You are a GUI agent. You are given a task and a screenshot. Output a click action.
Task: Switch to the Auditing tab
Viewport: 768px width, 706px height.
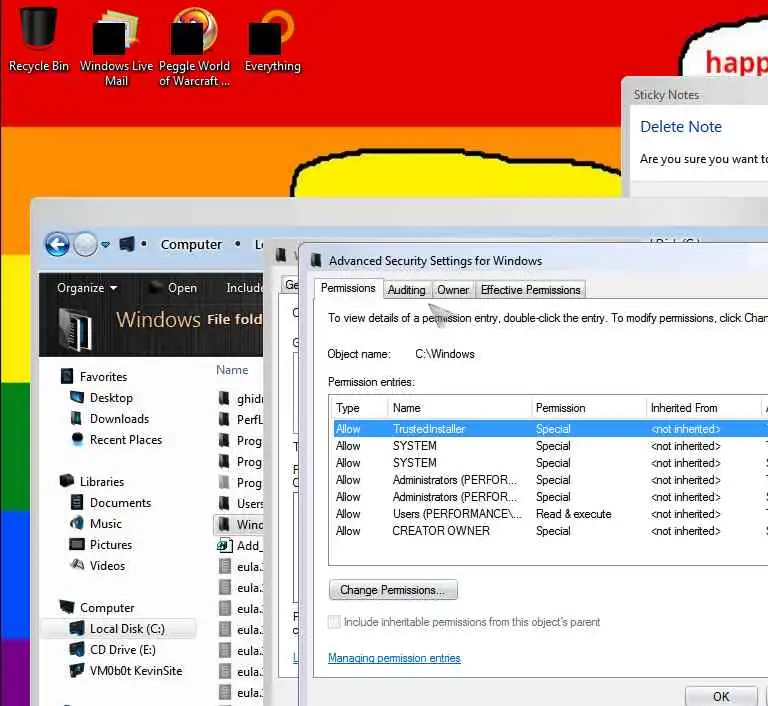[407, 290]
